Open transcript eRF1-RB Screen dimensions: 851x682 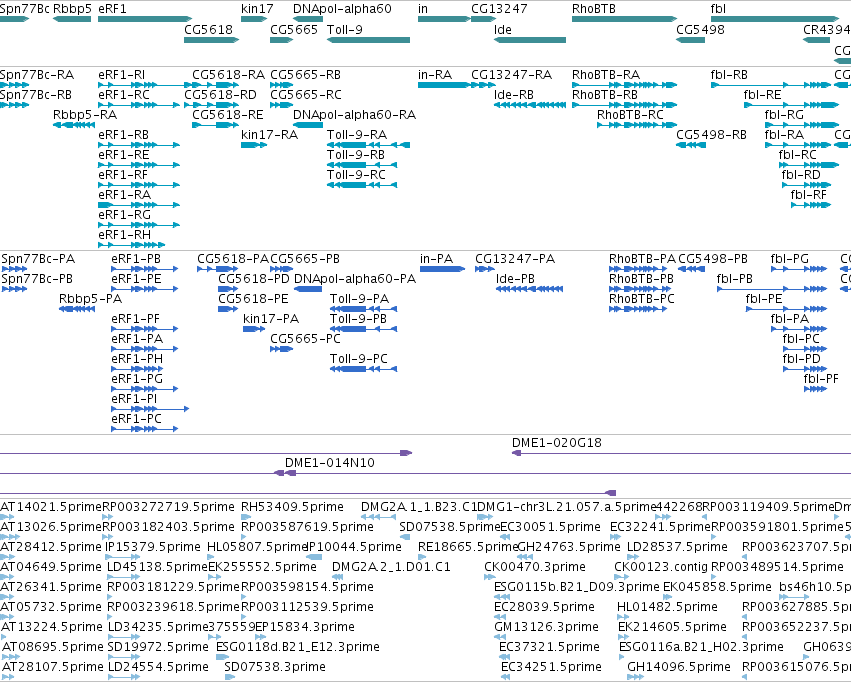(x=139, y=145)
